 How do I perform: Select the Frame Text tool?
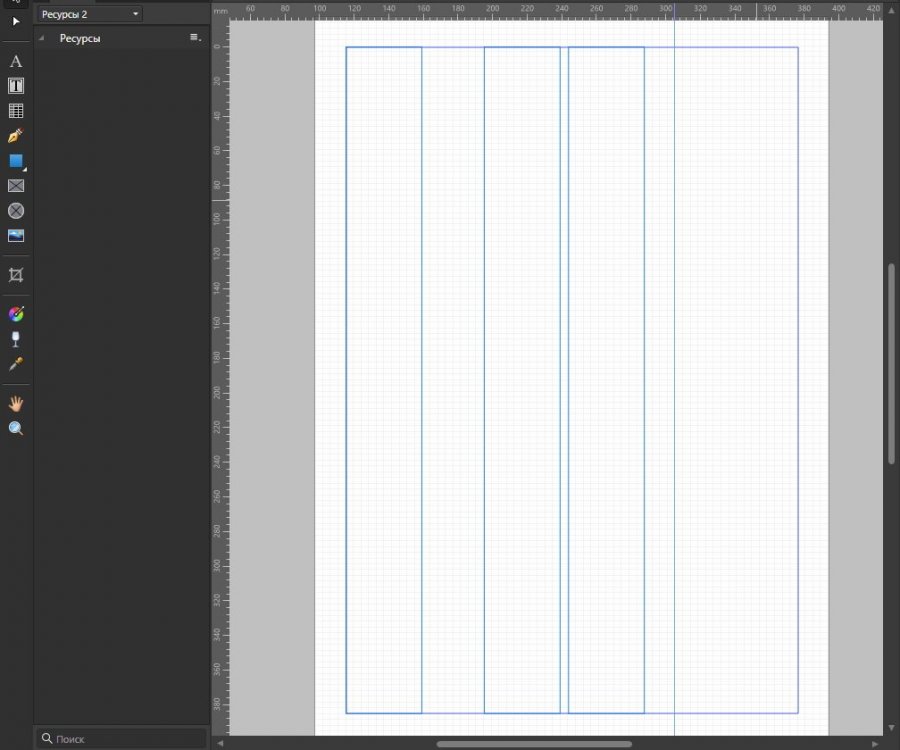[16, 86]
